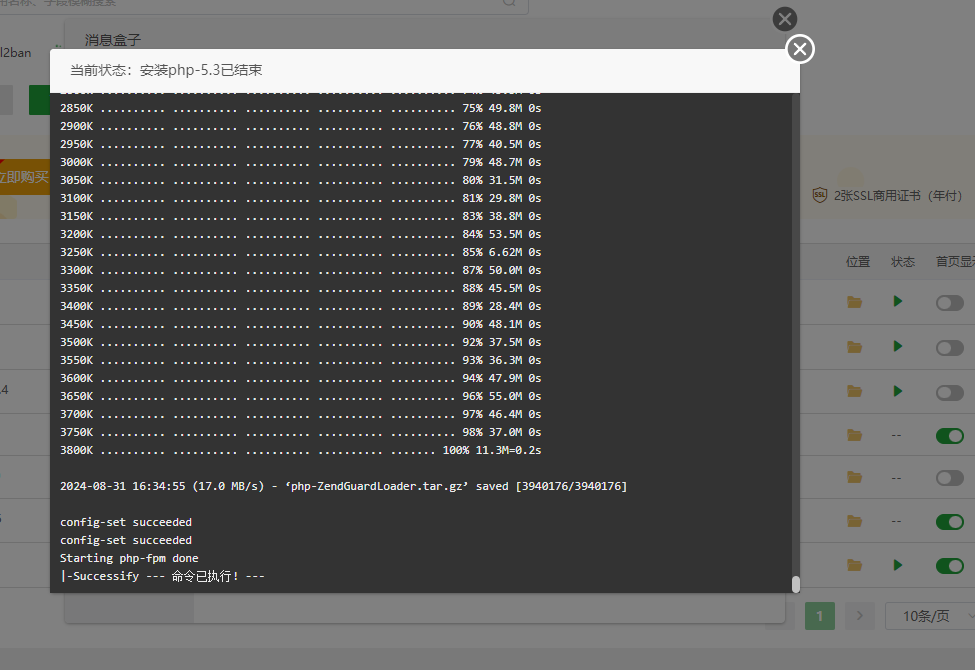Screen dimensions: 975x670
Task: Click the 2850K 75% download log line
Action: pyautogui.click(x=300, y=108)
